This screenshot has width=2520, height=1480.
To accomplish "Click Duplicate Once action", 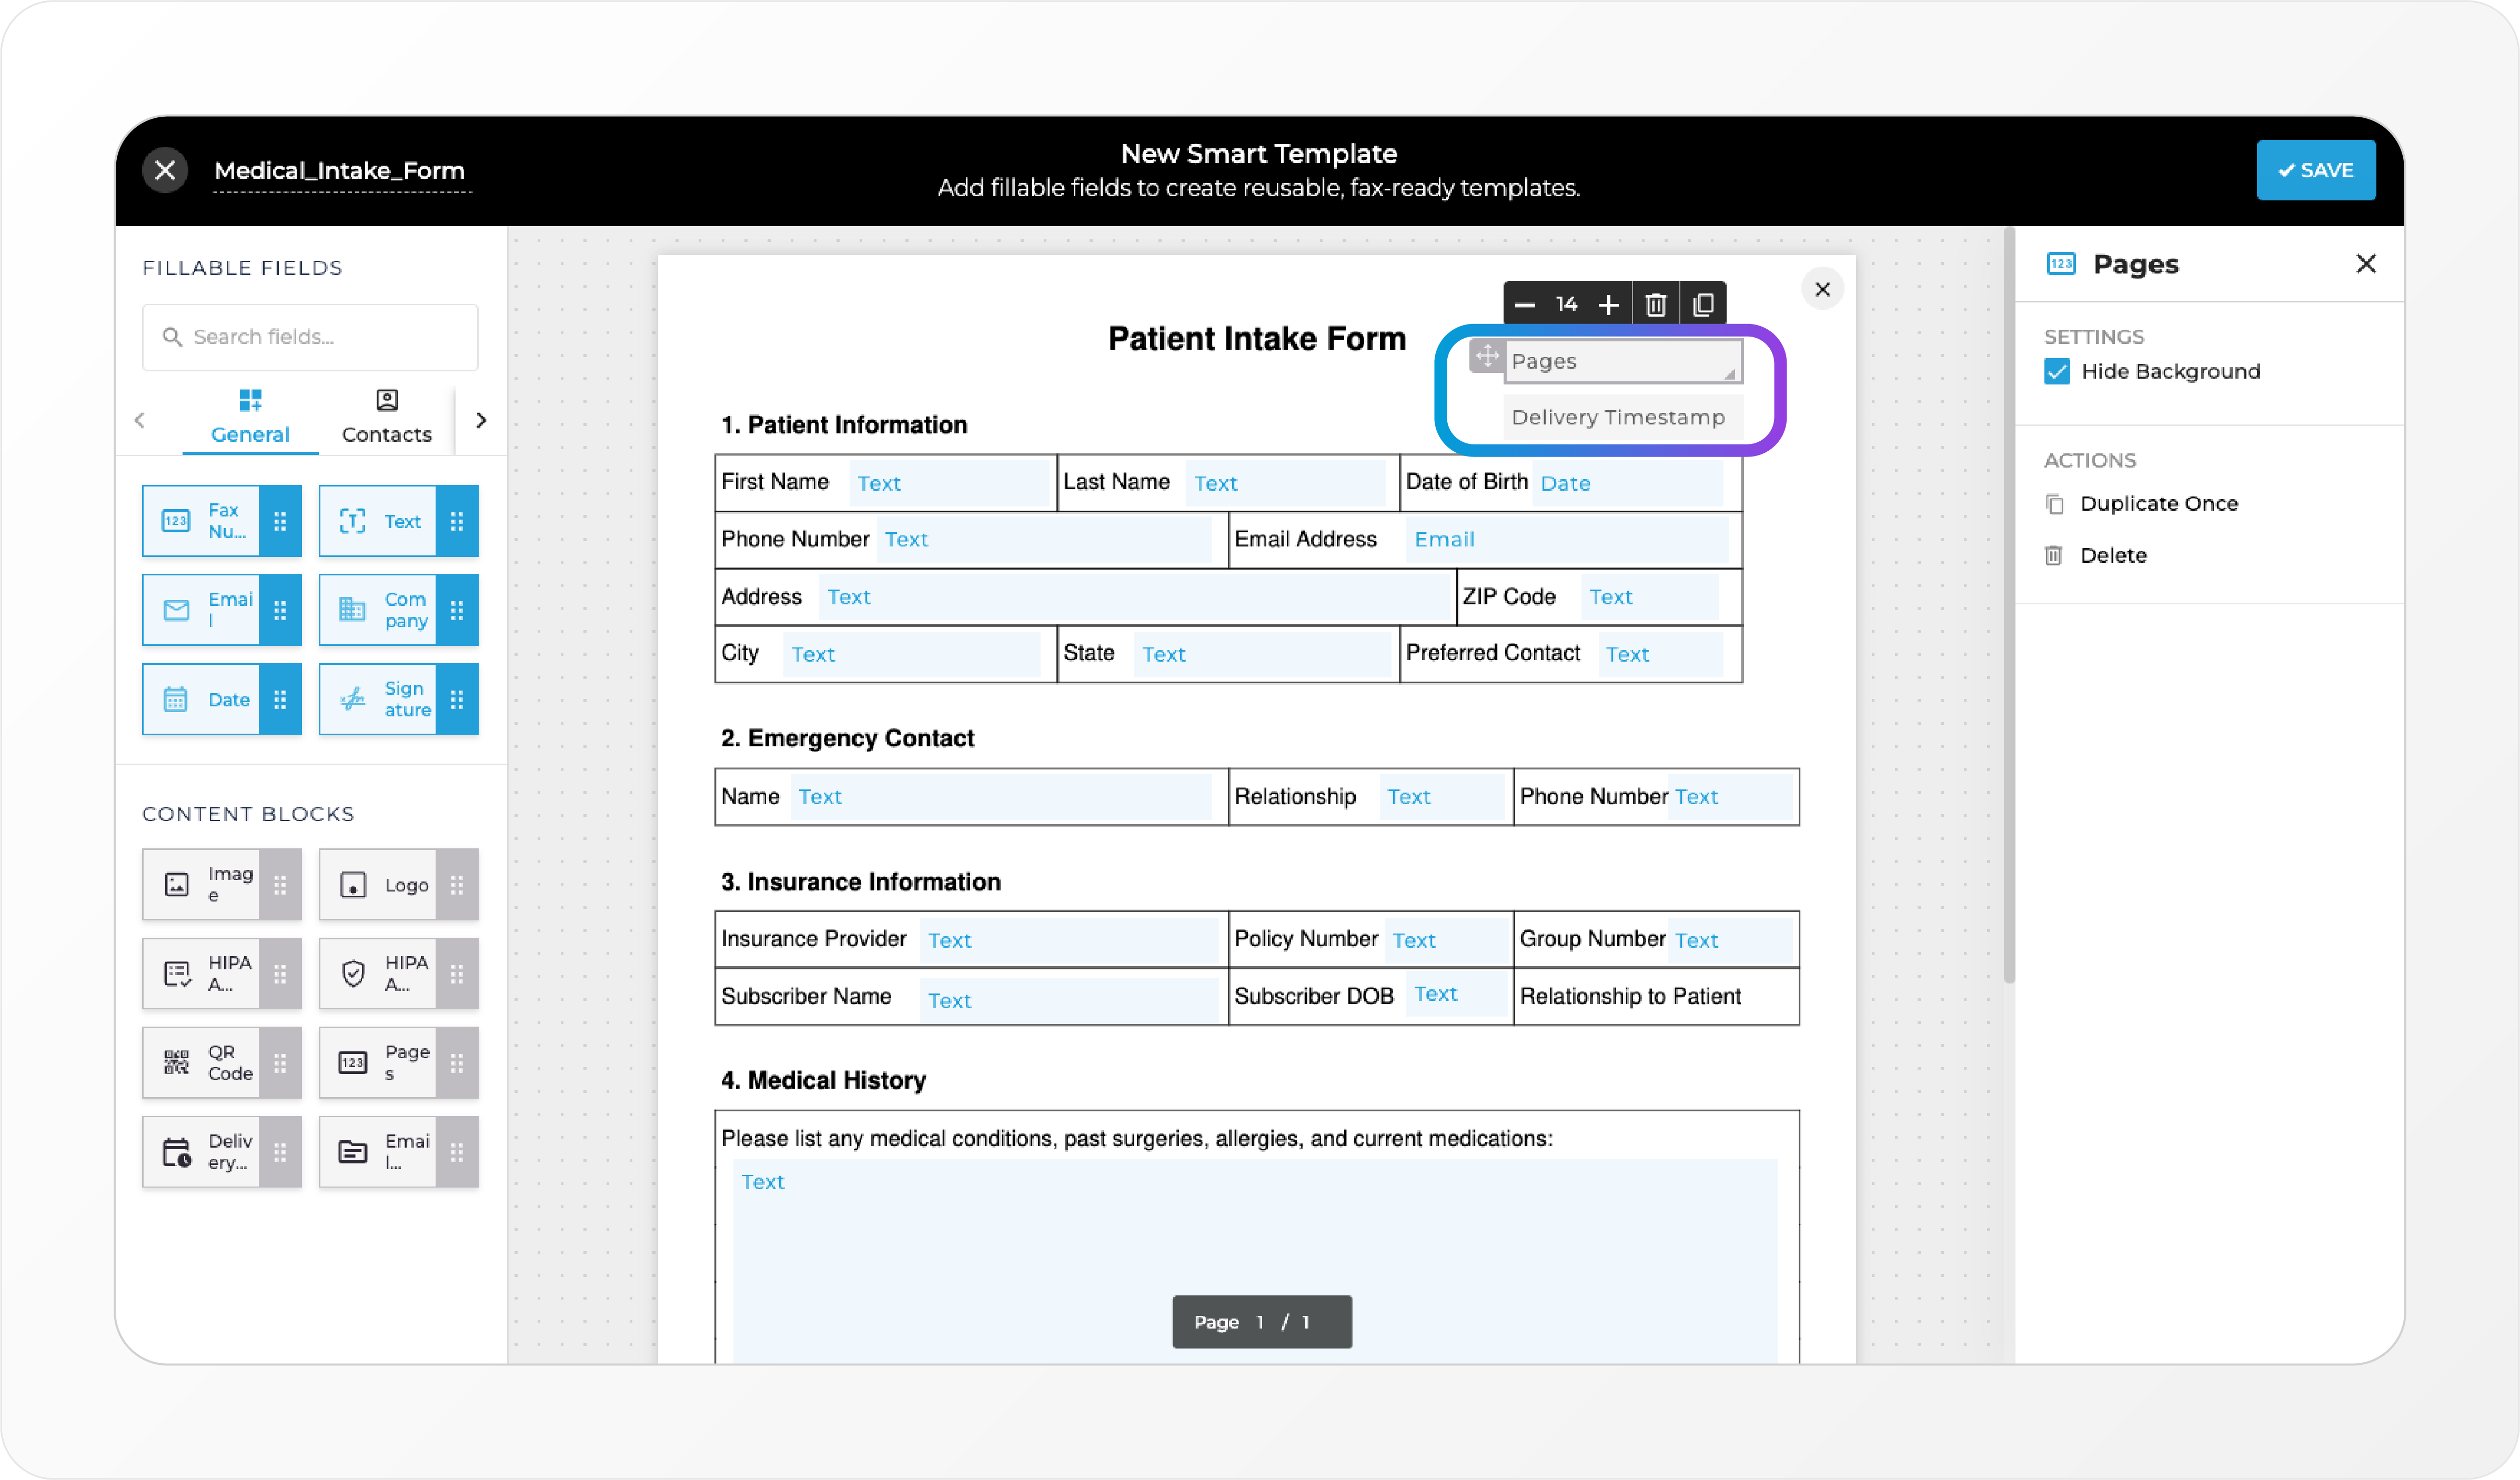I will (x=2158, y=504).
